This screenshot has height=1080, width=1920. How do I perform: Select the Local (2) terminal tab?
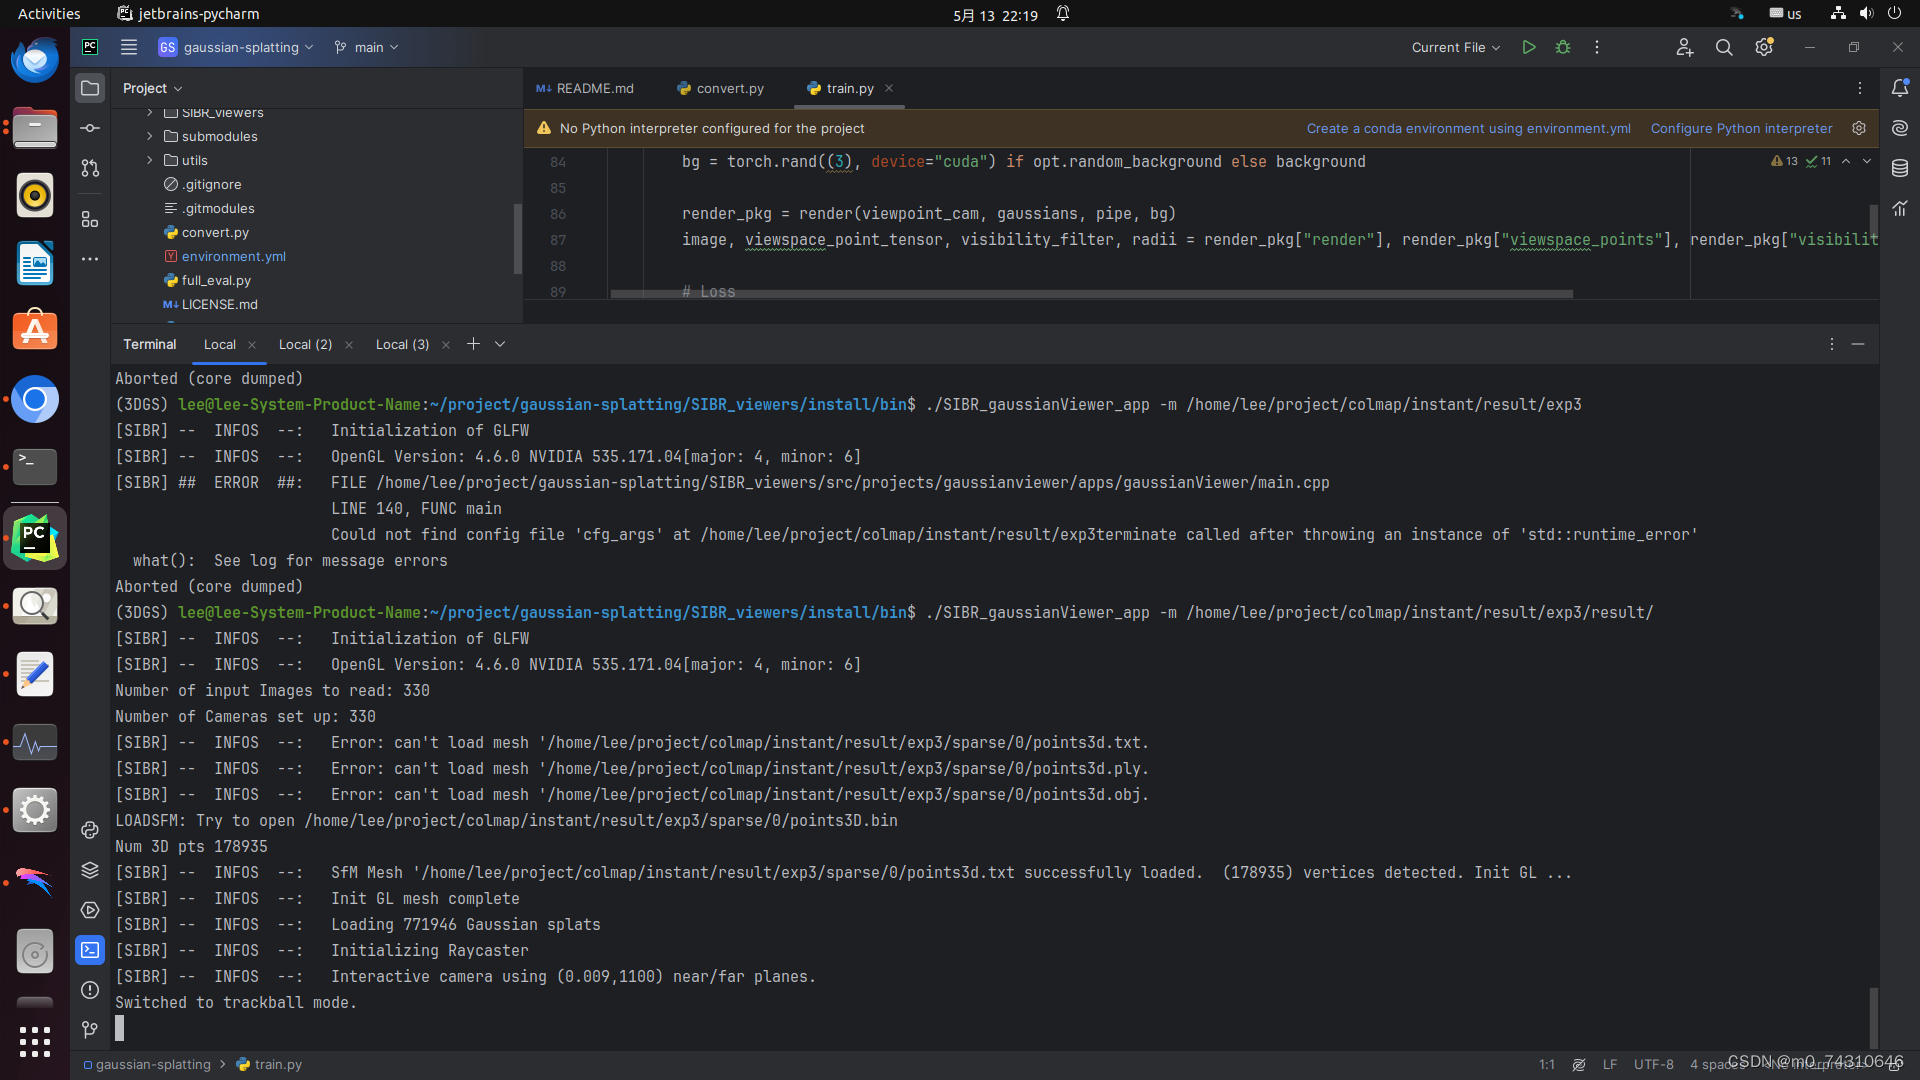pyautogui.click(x=305, y=344)
